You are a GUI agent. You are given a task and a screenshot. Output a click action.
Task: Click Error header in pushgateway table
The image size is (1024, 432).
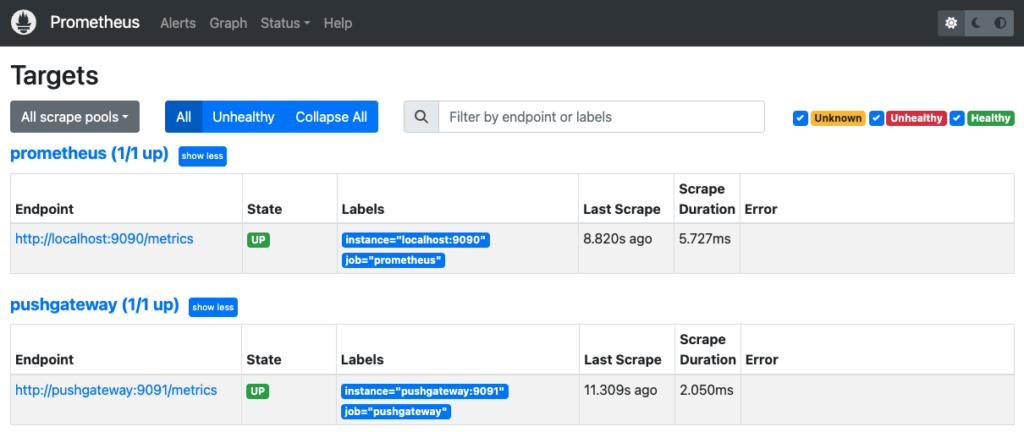click(762, 360)
